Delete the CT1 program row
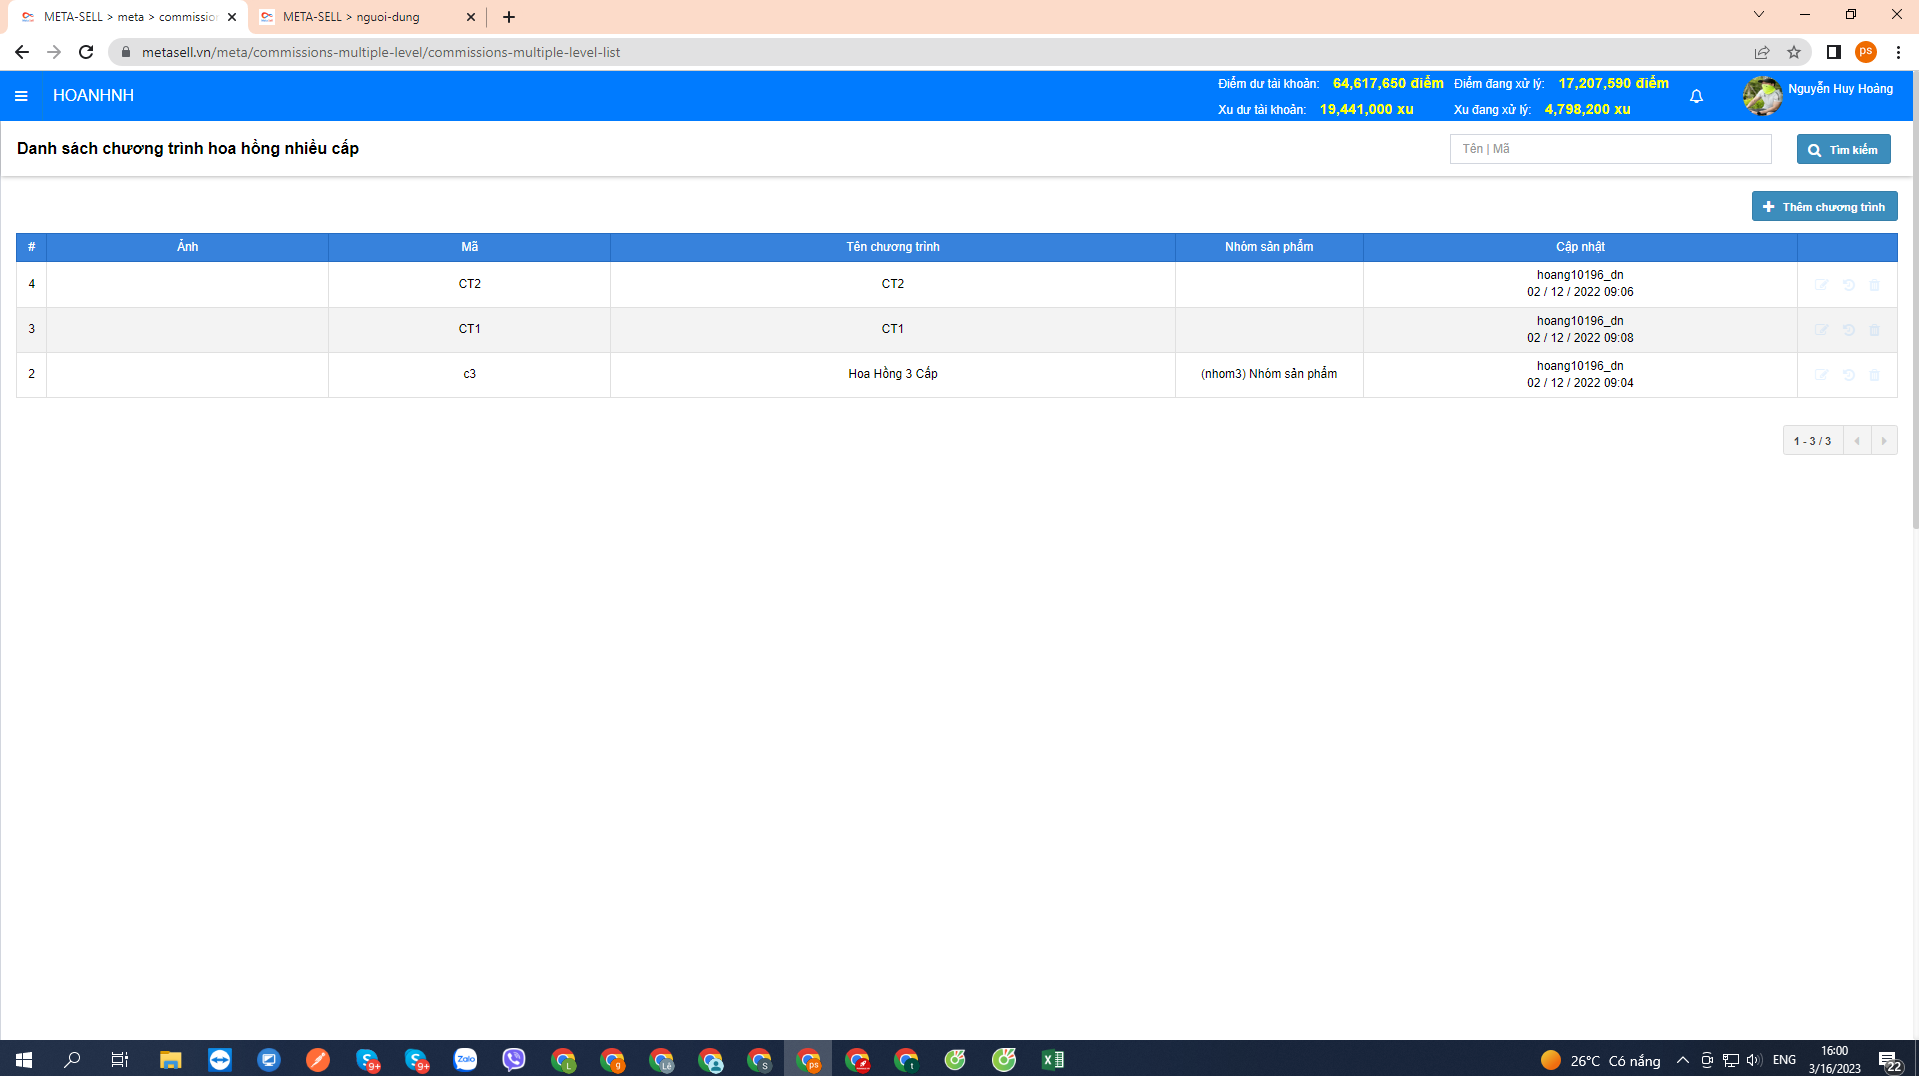Screen dimensions: 1919x1076 (1874, 330)
